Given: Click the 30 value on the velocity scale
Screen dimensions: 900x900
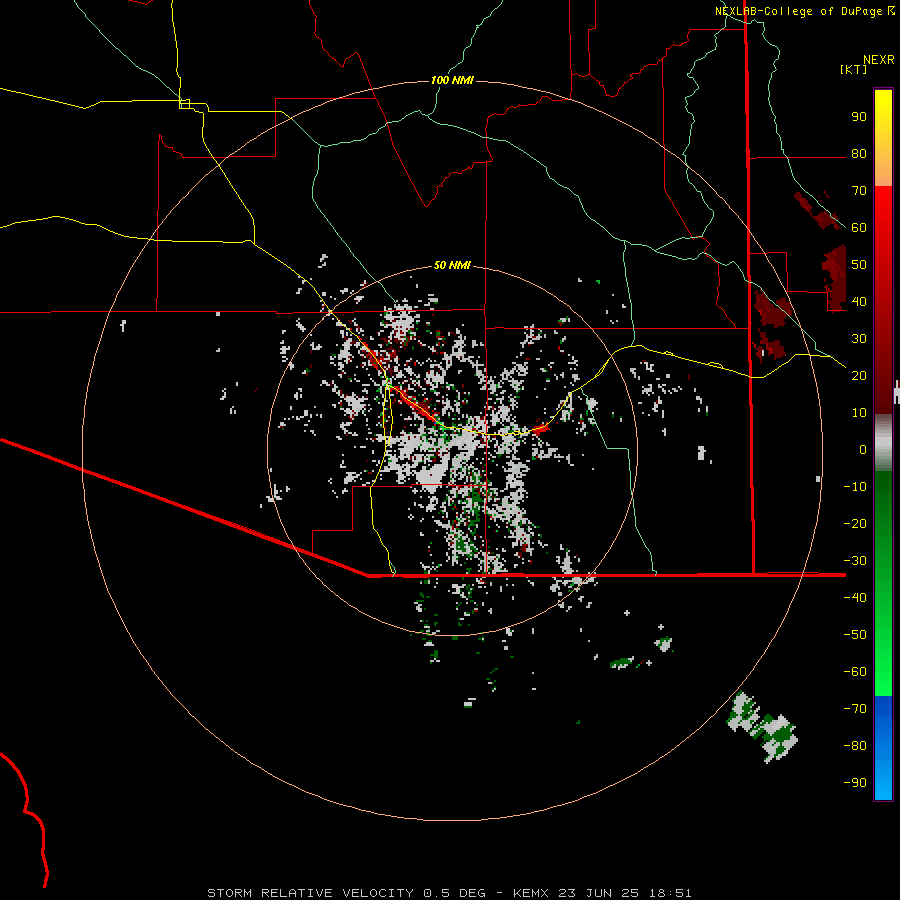Looking at the screenshot, I should tap(859, 339).
